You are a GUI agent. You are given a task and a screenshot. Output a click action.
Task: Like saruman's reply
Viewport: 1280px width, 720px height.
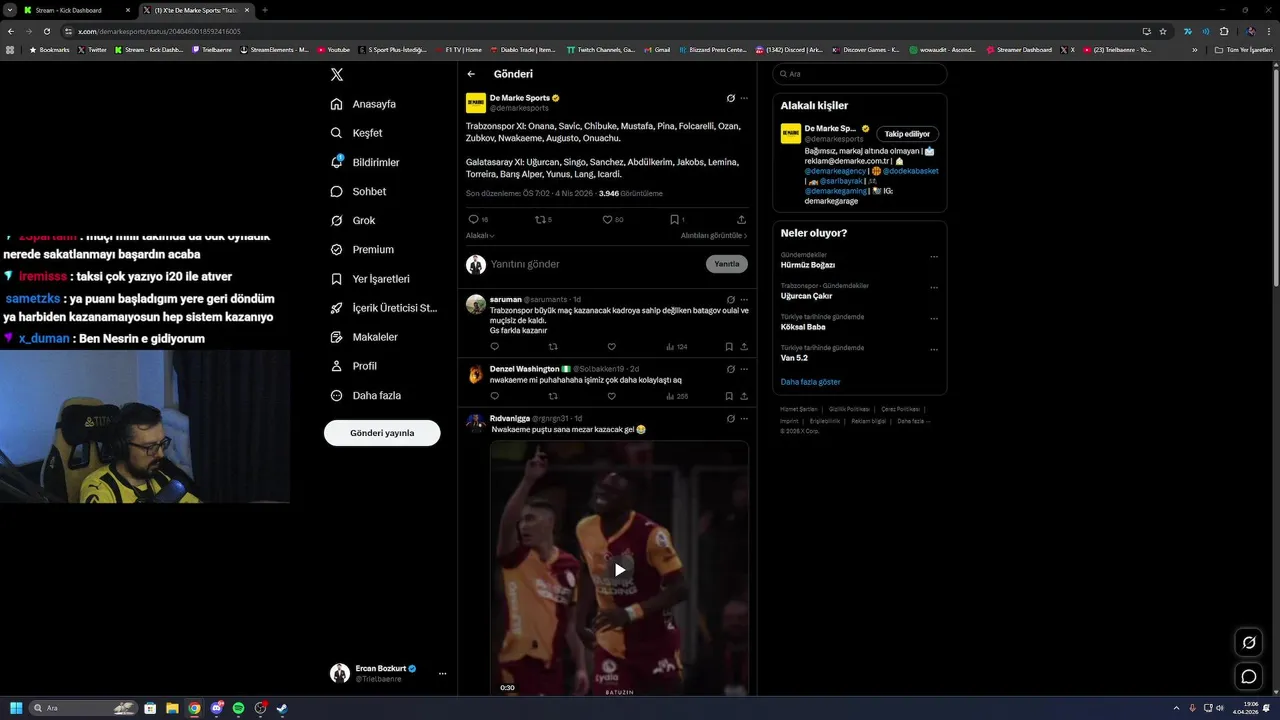tap(611, 347)
